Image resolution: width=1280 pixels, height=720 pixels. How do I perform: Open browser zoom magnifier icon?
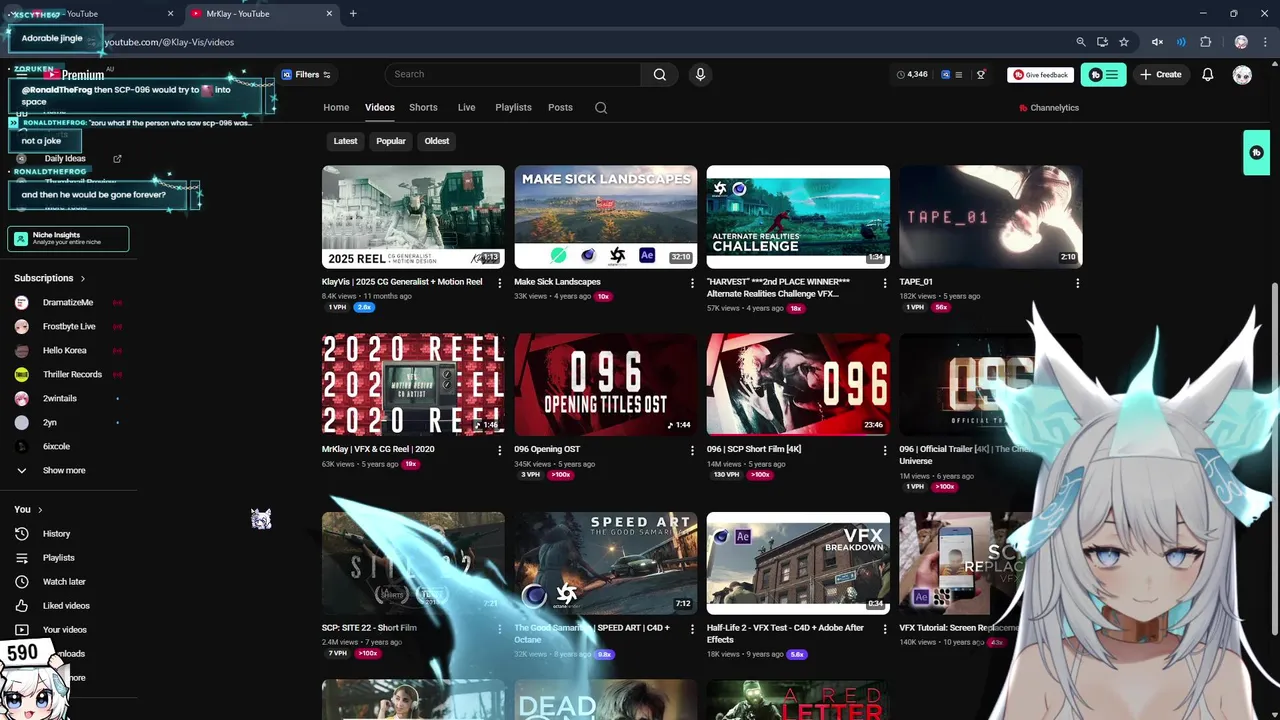pos(1081,42)
